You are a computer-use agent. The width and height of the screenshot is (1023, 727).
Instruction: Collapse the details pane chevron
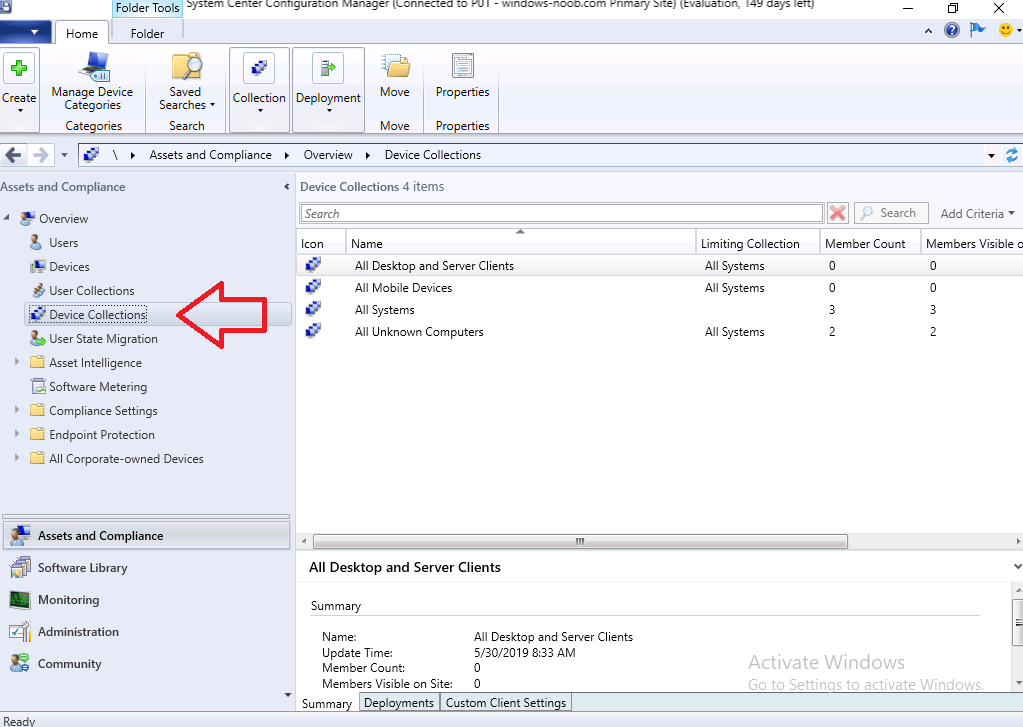[x=1016, y=567]
